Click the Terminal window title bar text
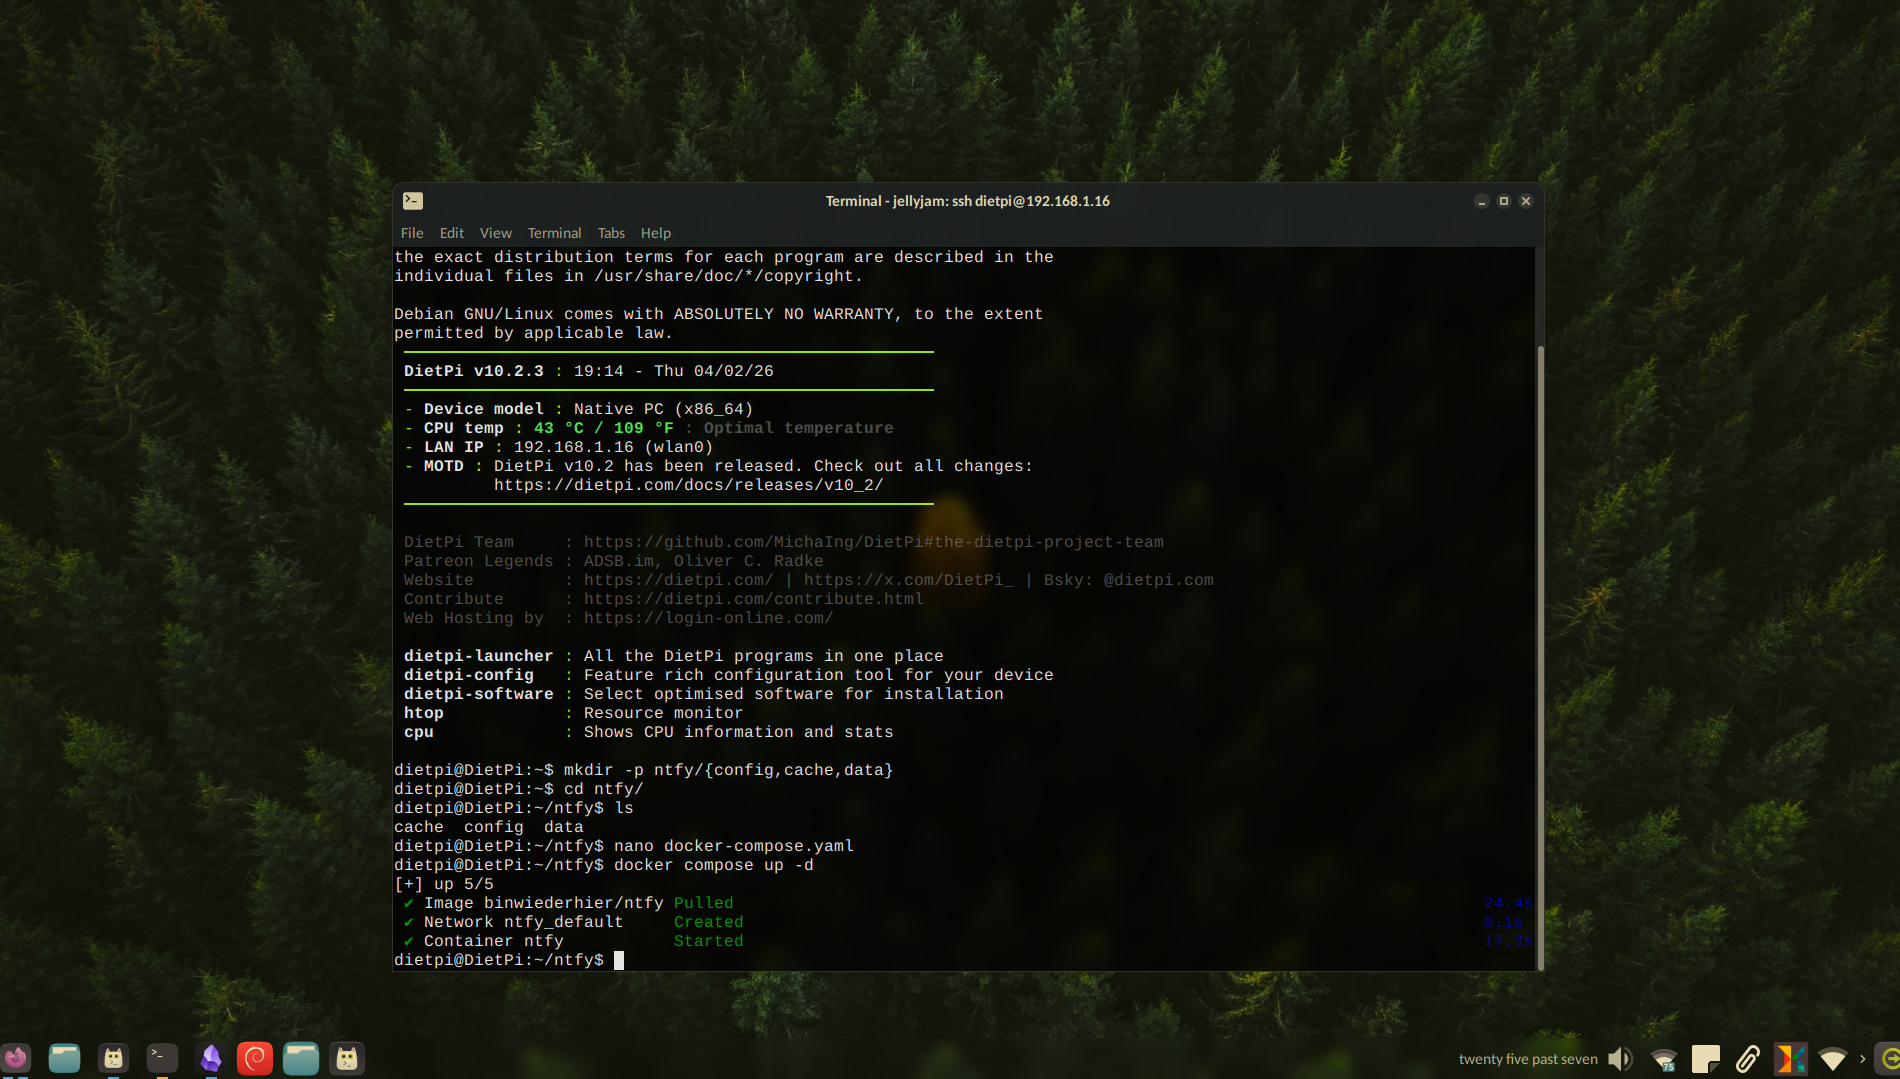This screenshot has height=1079, width=1900. pos(967,201)
